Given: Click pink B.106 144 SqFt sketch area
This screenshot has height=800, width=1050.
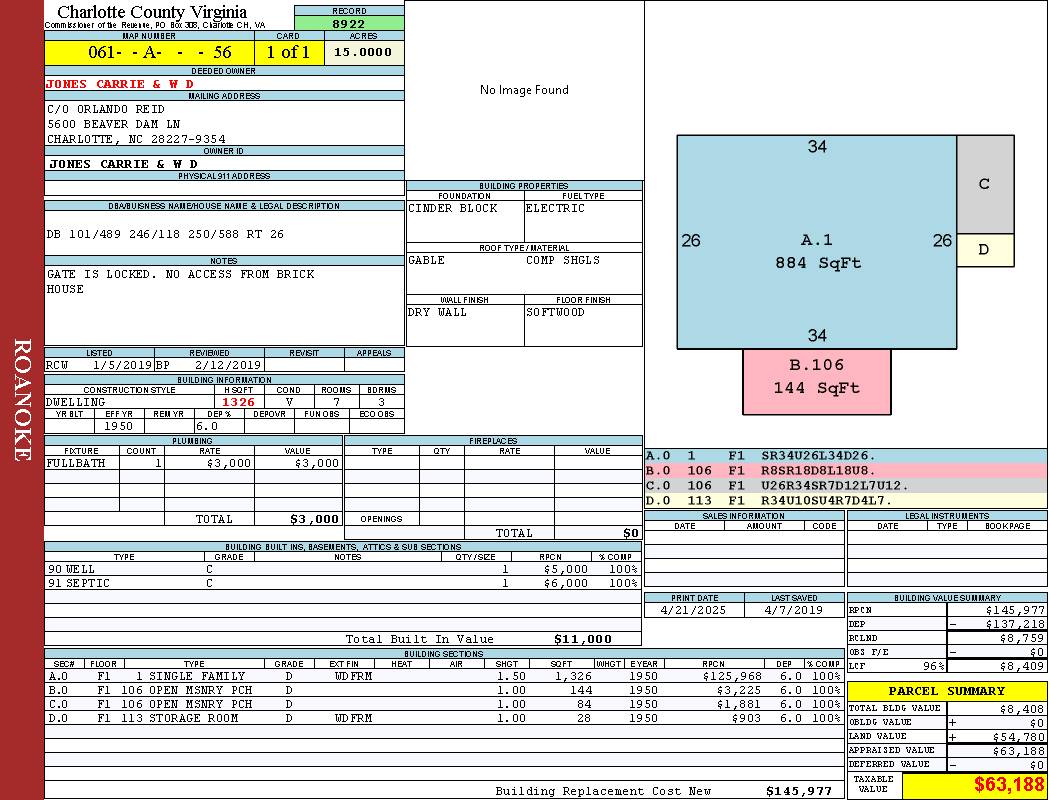Looking at the screenshot, I should 816,382.
